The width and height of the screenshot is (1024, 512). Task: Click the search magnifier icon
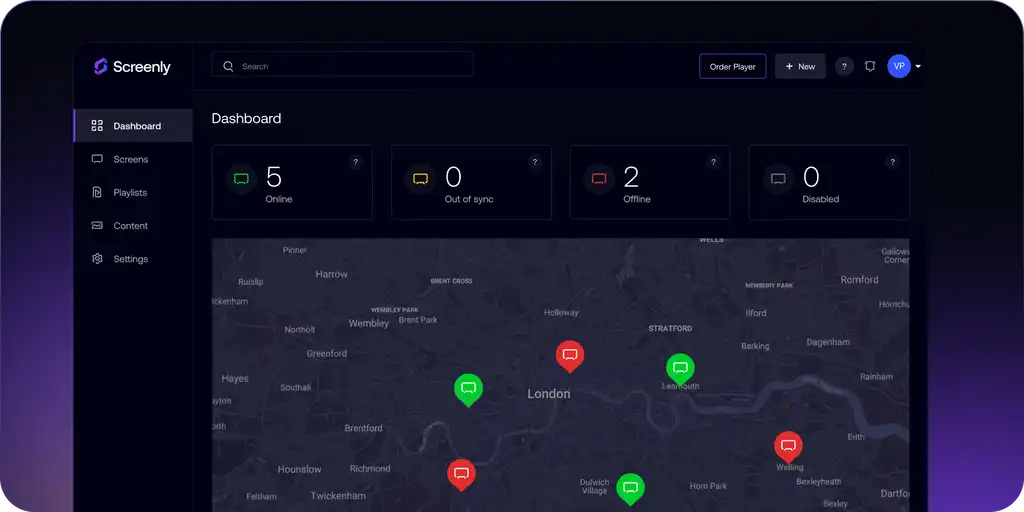[x=228, y=66]
